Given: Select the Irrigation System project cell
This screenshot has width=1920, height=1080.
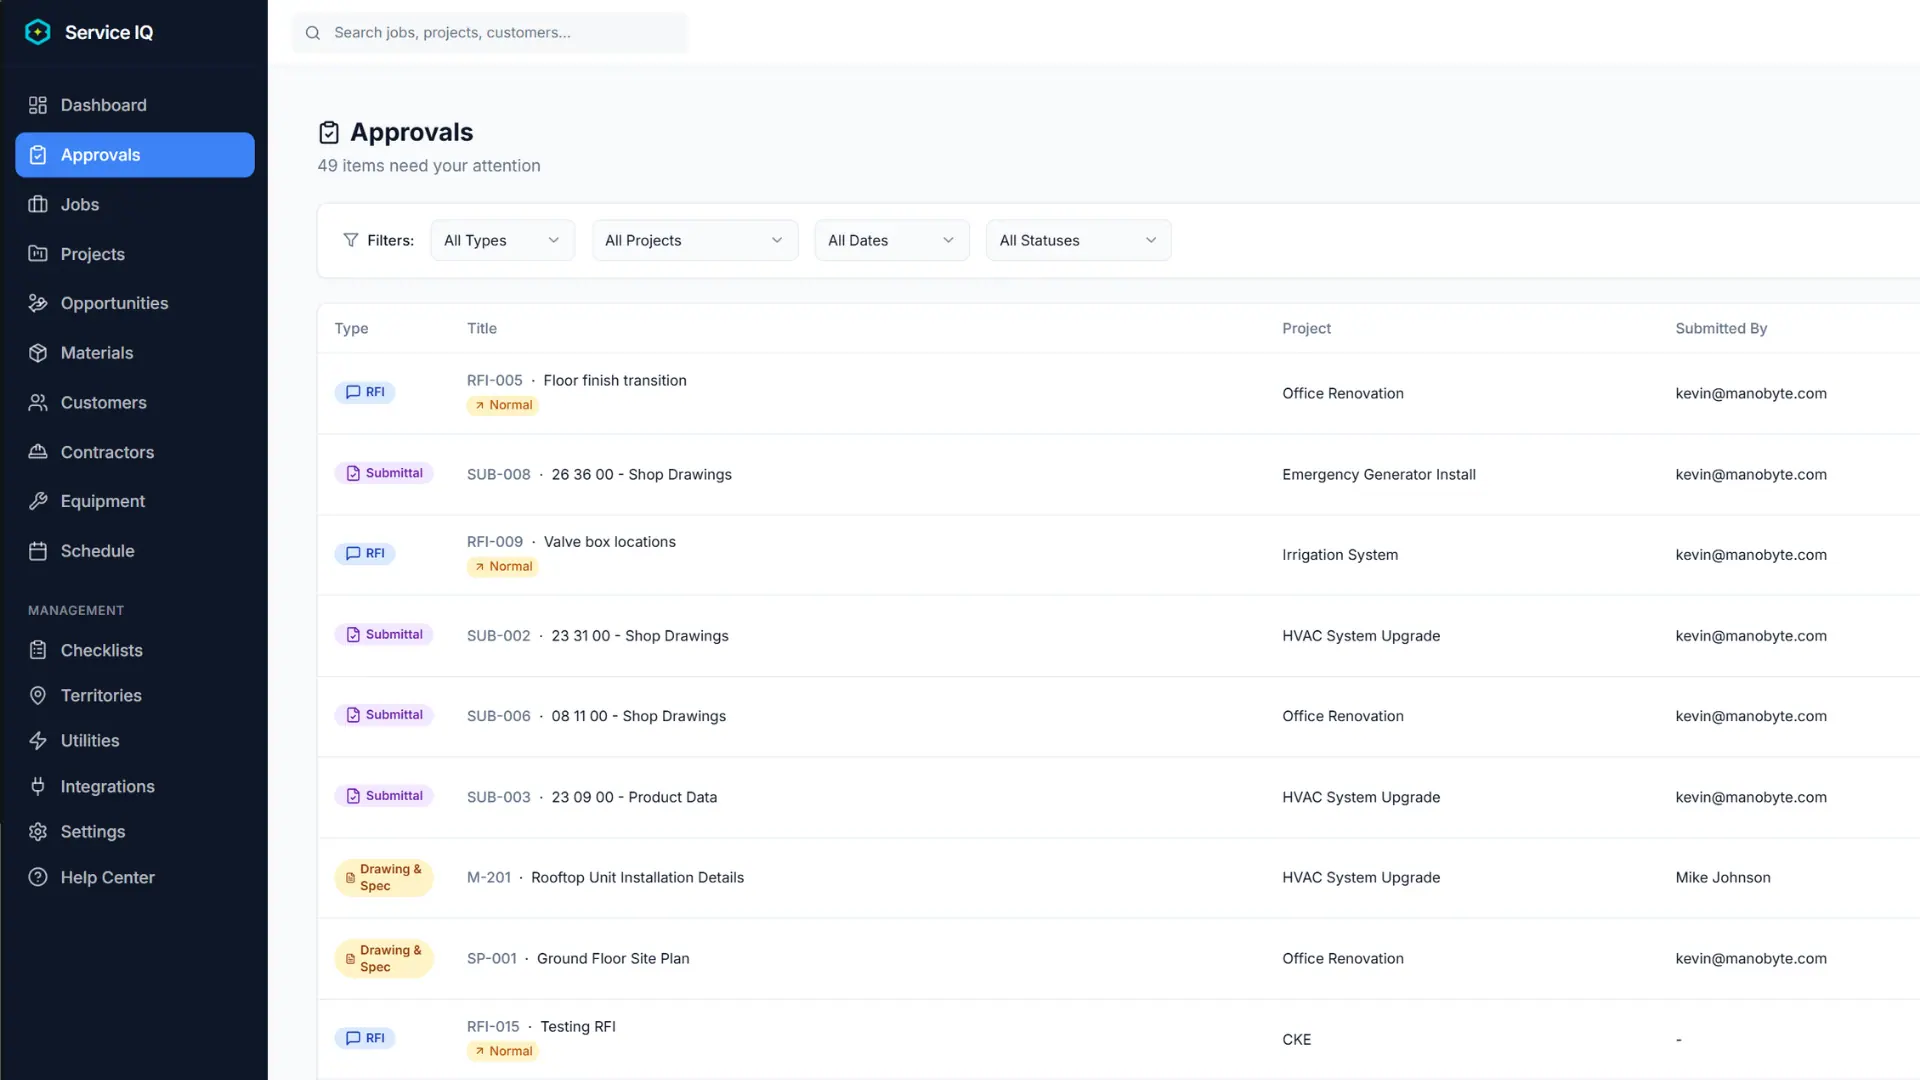Looking at the screenshot, I should pos(1340,555).
